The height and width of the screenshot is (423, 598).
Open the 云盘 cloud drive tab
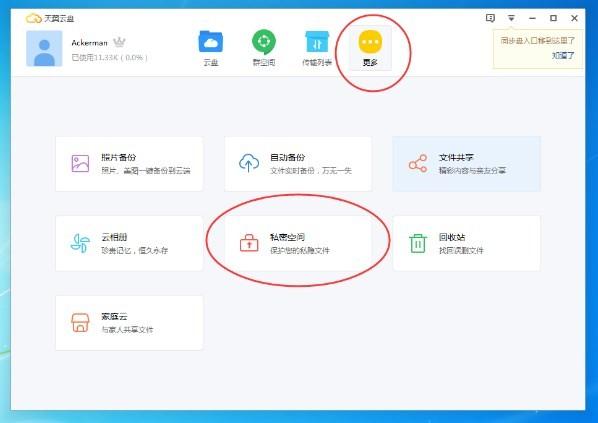(211, 48)
